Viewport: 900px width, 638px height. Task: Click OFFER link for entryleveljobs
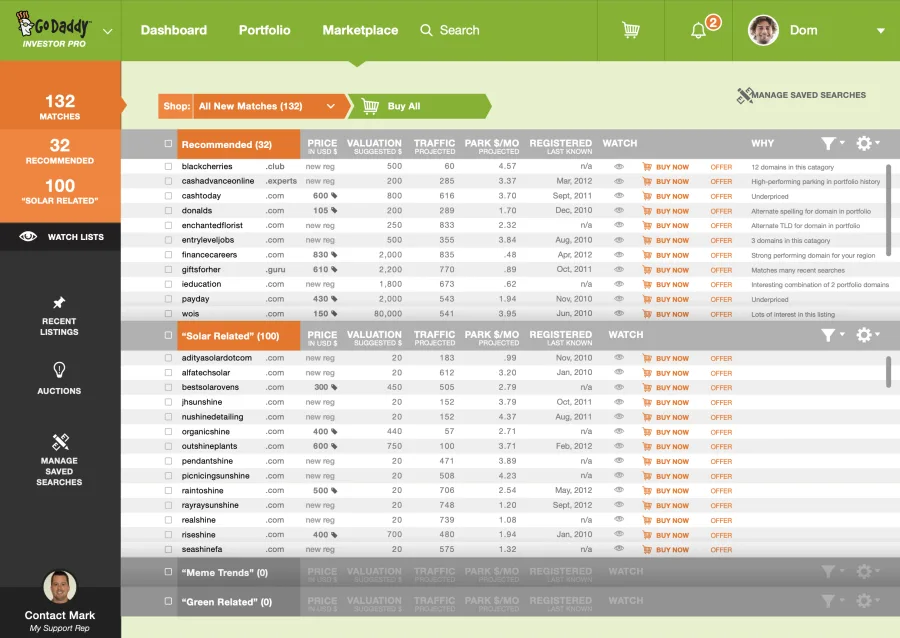coord(721,240)
